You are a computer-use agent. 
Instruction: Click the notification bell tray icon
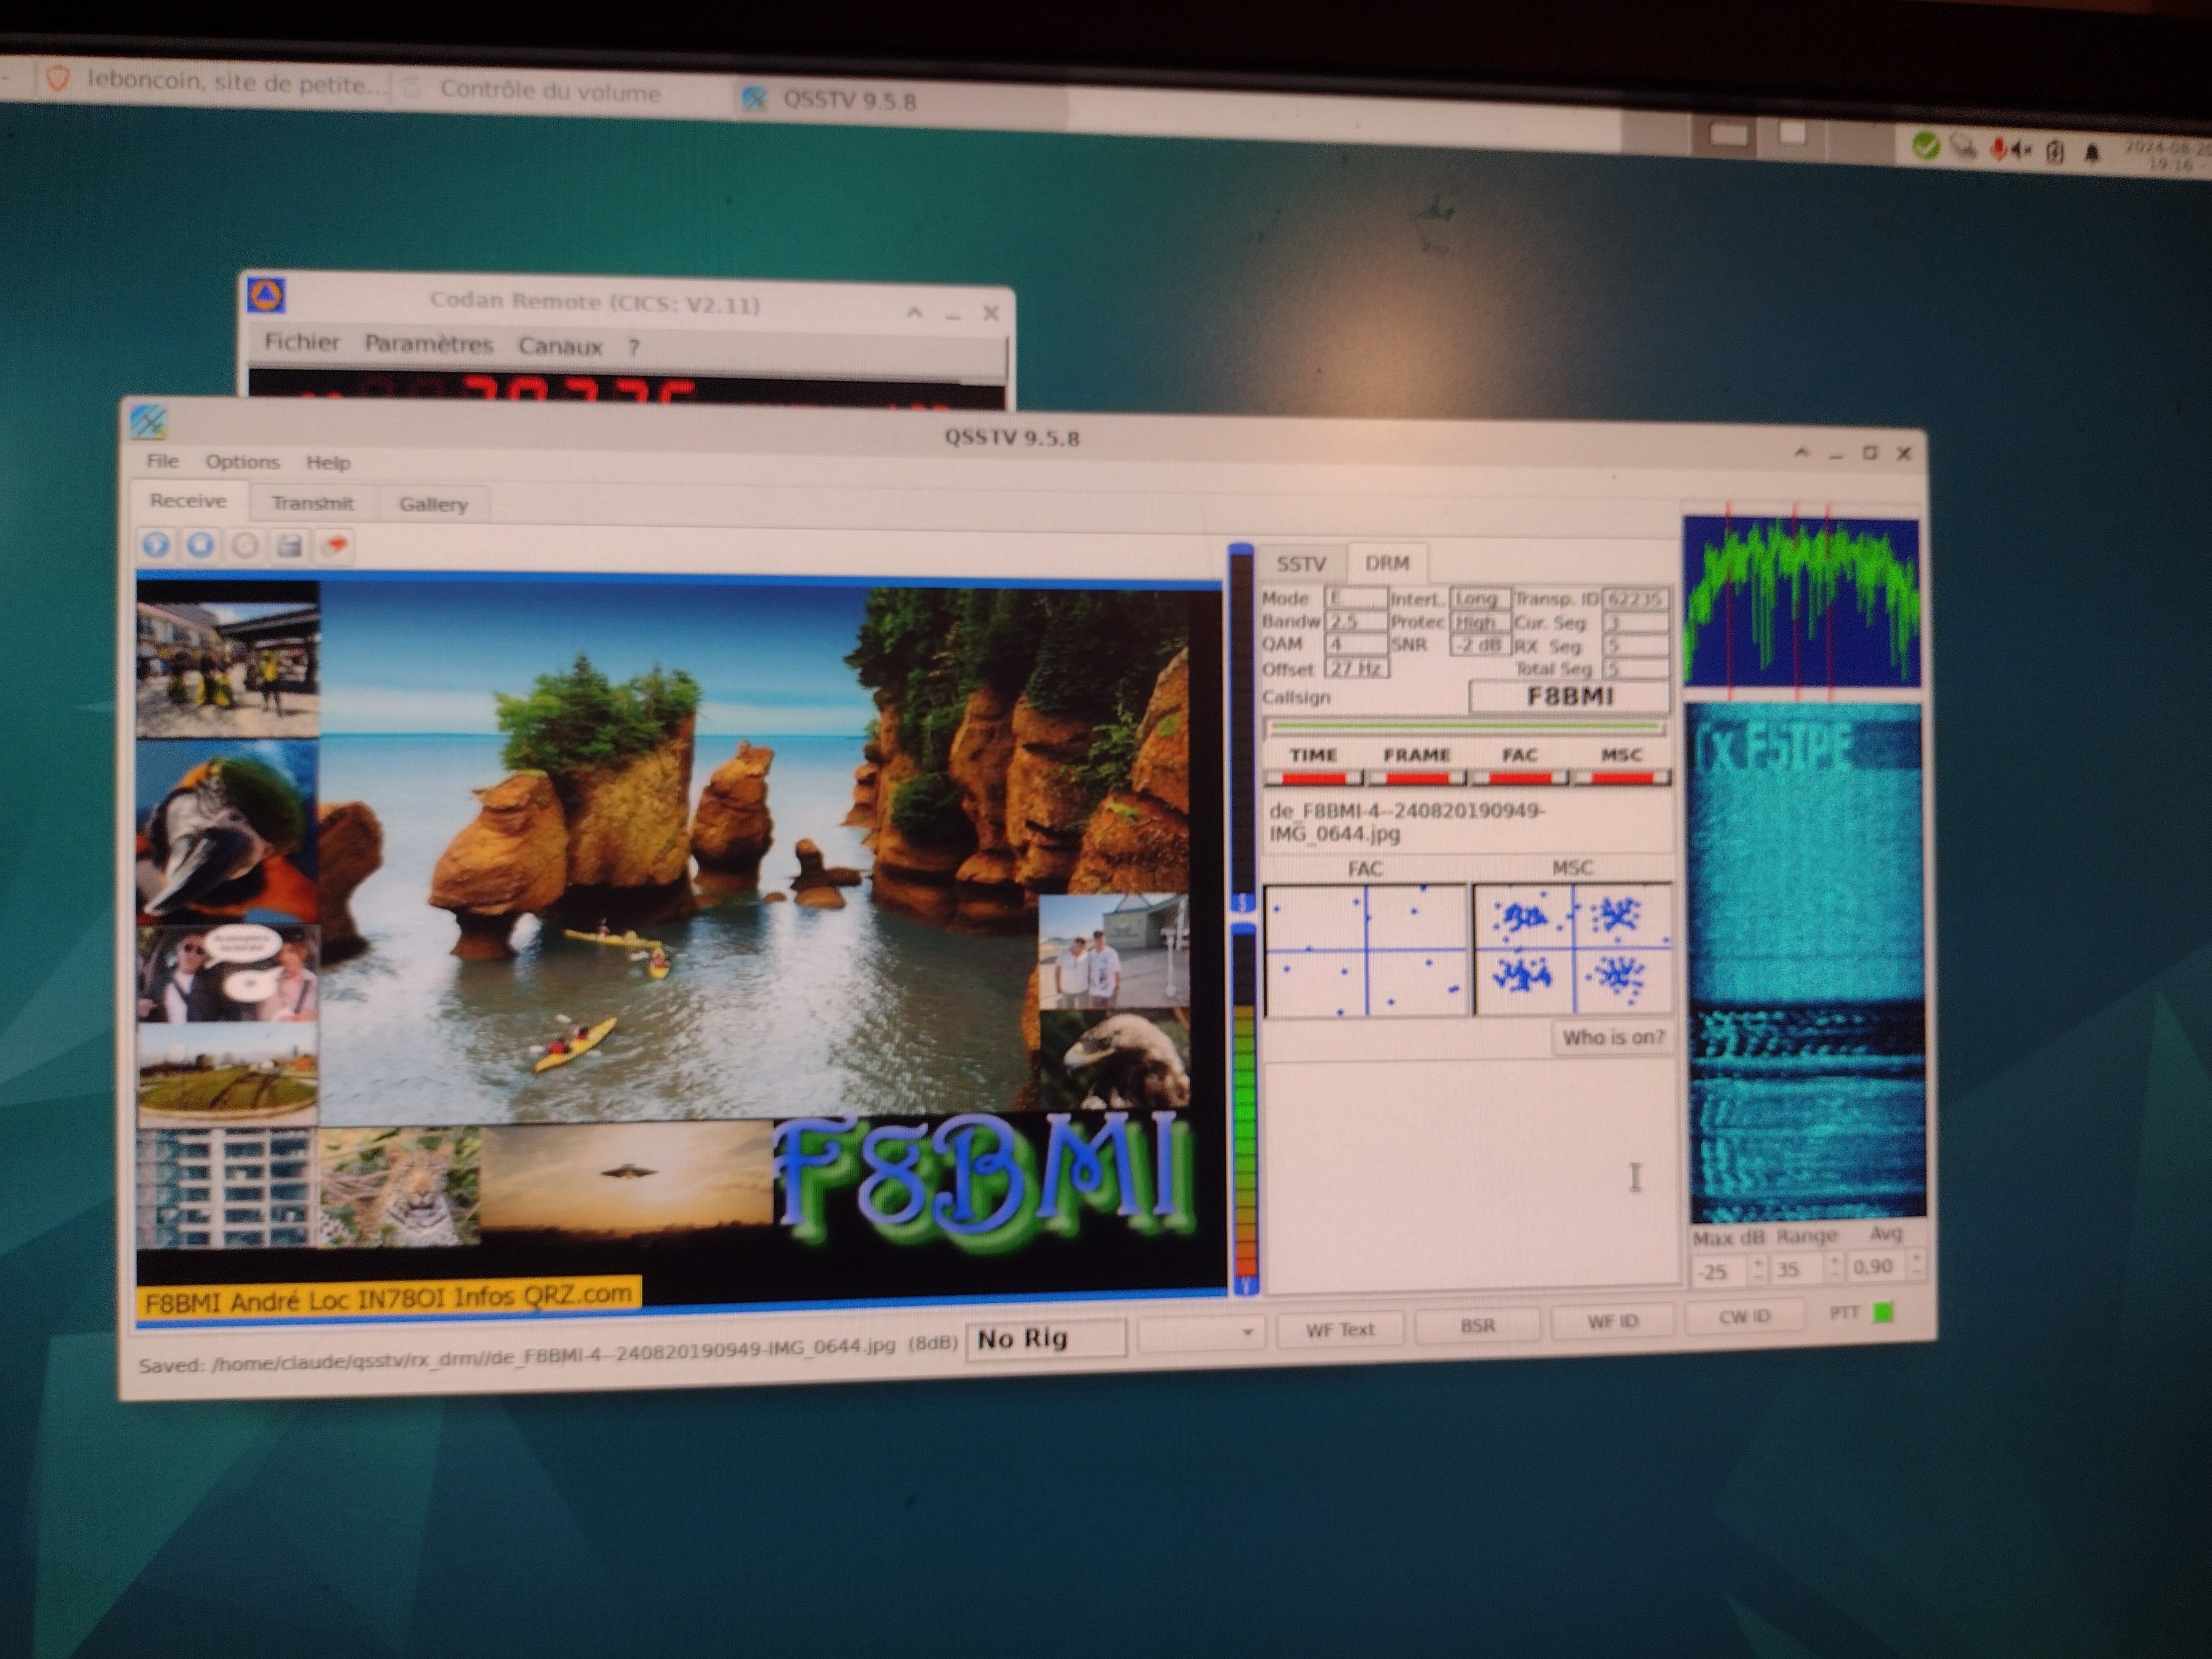pos(2091,152)
